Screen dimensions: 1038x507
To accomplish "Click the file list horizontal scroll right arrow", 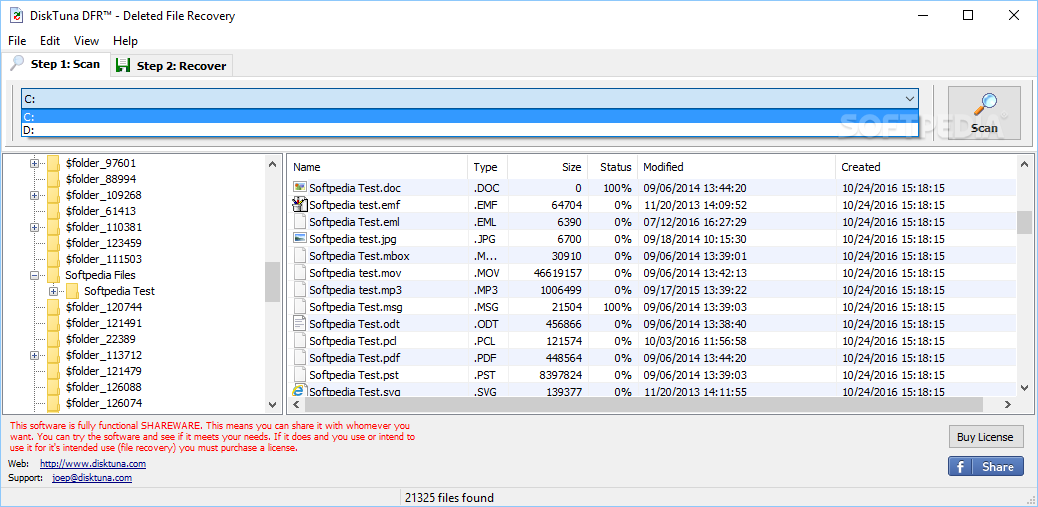I will pyautogui.click(x=1008, y=404).
